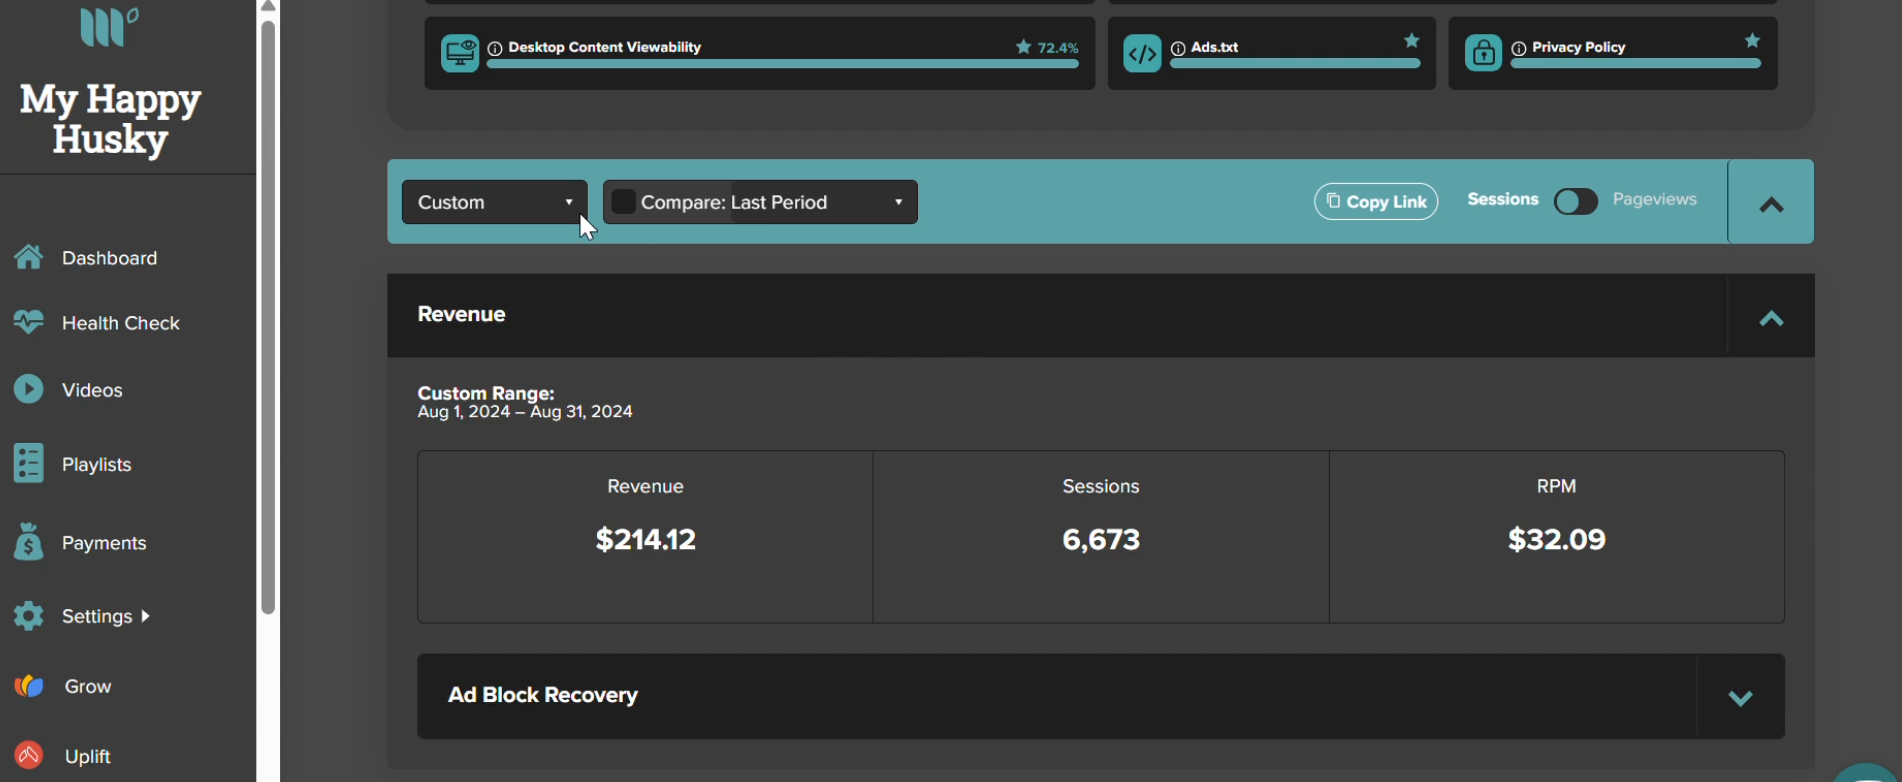The width and height of the screenshot is (1902, 782).
Task: Open the Videos section
Action: [92, 390]
